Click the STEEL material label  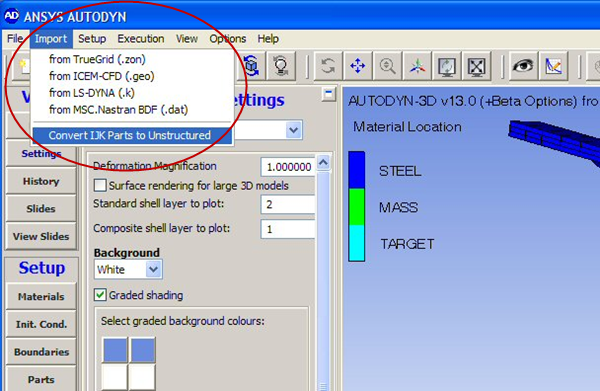[400, 171]
